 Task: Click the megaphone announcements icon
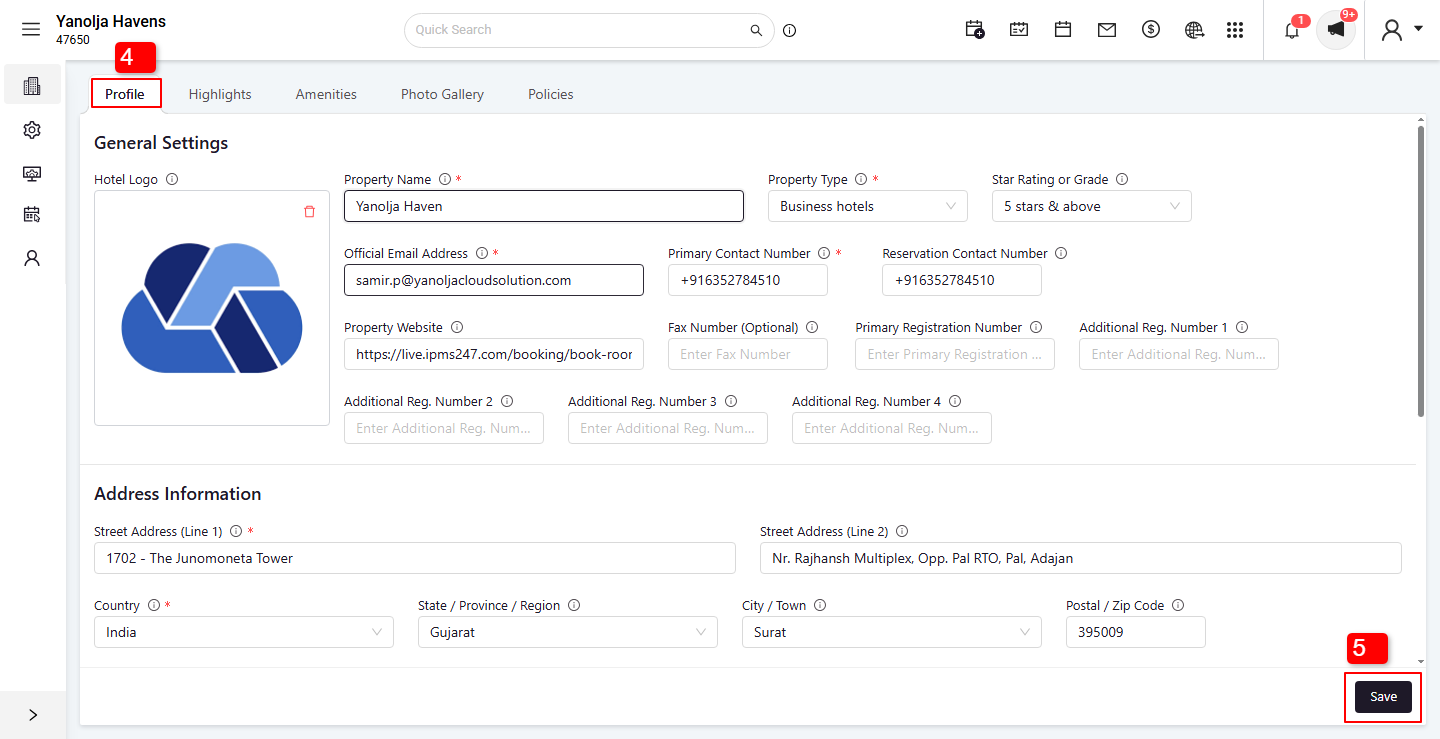click(x=1336, y=30)
